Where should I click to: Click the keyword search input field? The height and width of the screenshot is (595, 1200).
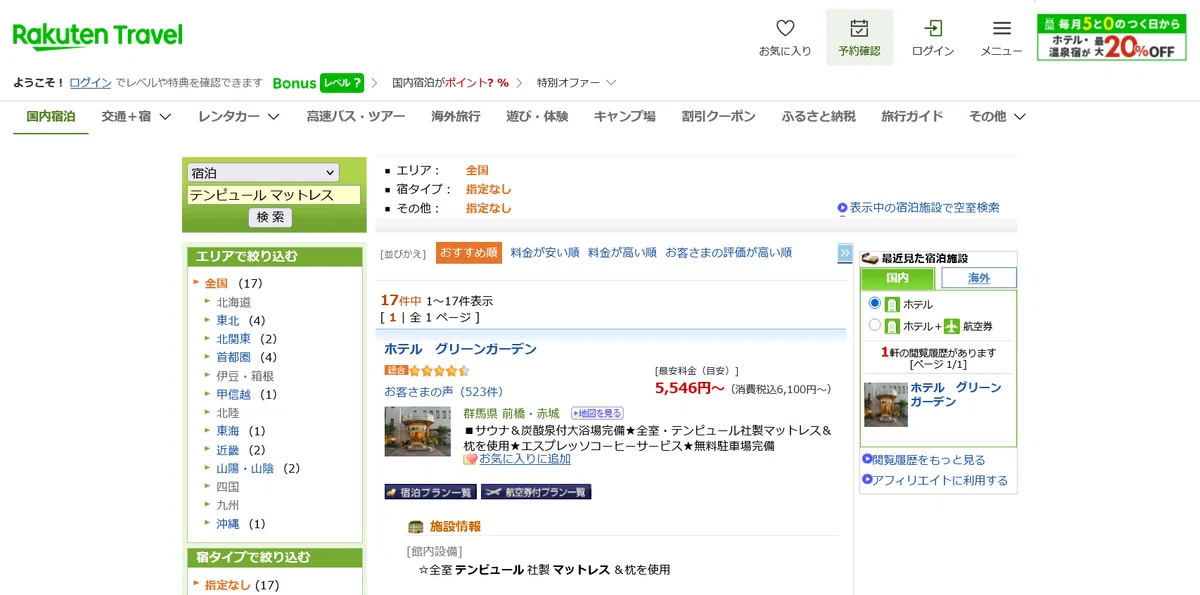pos(274,195)
